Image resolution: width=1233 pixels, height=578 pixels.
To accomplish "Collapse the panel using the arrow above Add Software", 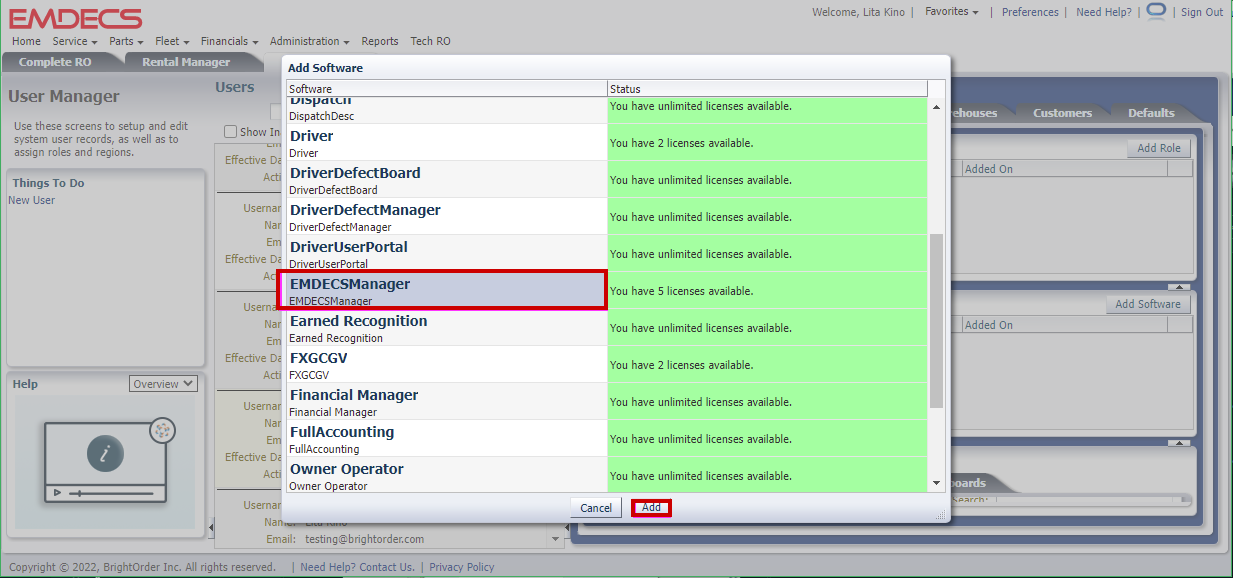I will (1180, 285).
